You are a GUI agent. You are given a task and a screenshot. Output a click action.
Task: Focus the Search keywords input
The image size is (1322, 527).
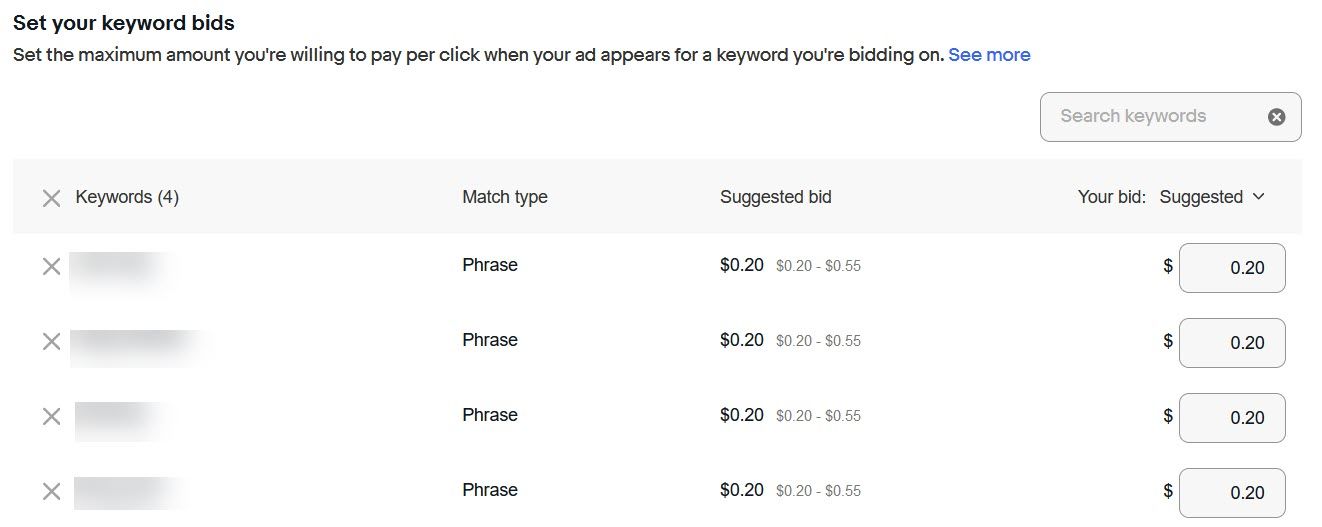(x=1150, y=117)
